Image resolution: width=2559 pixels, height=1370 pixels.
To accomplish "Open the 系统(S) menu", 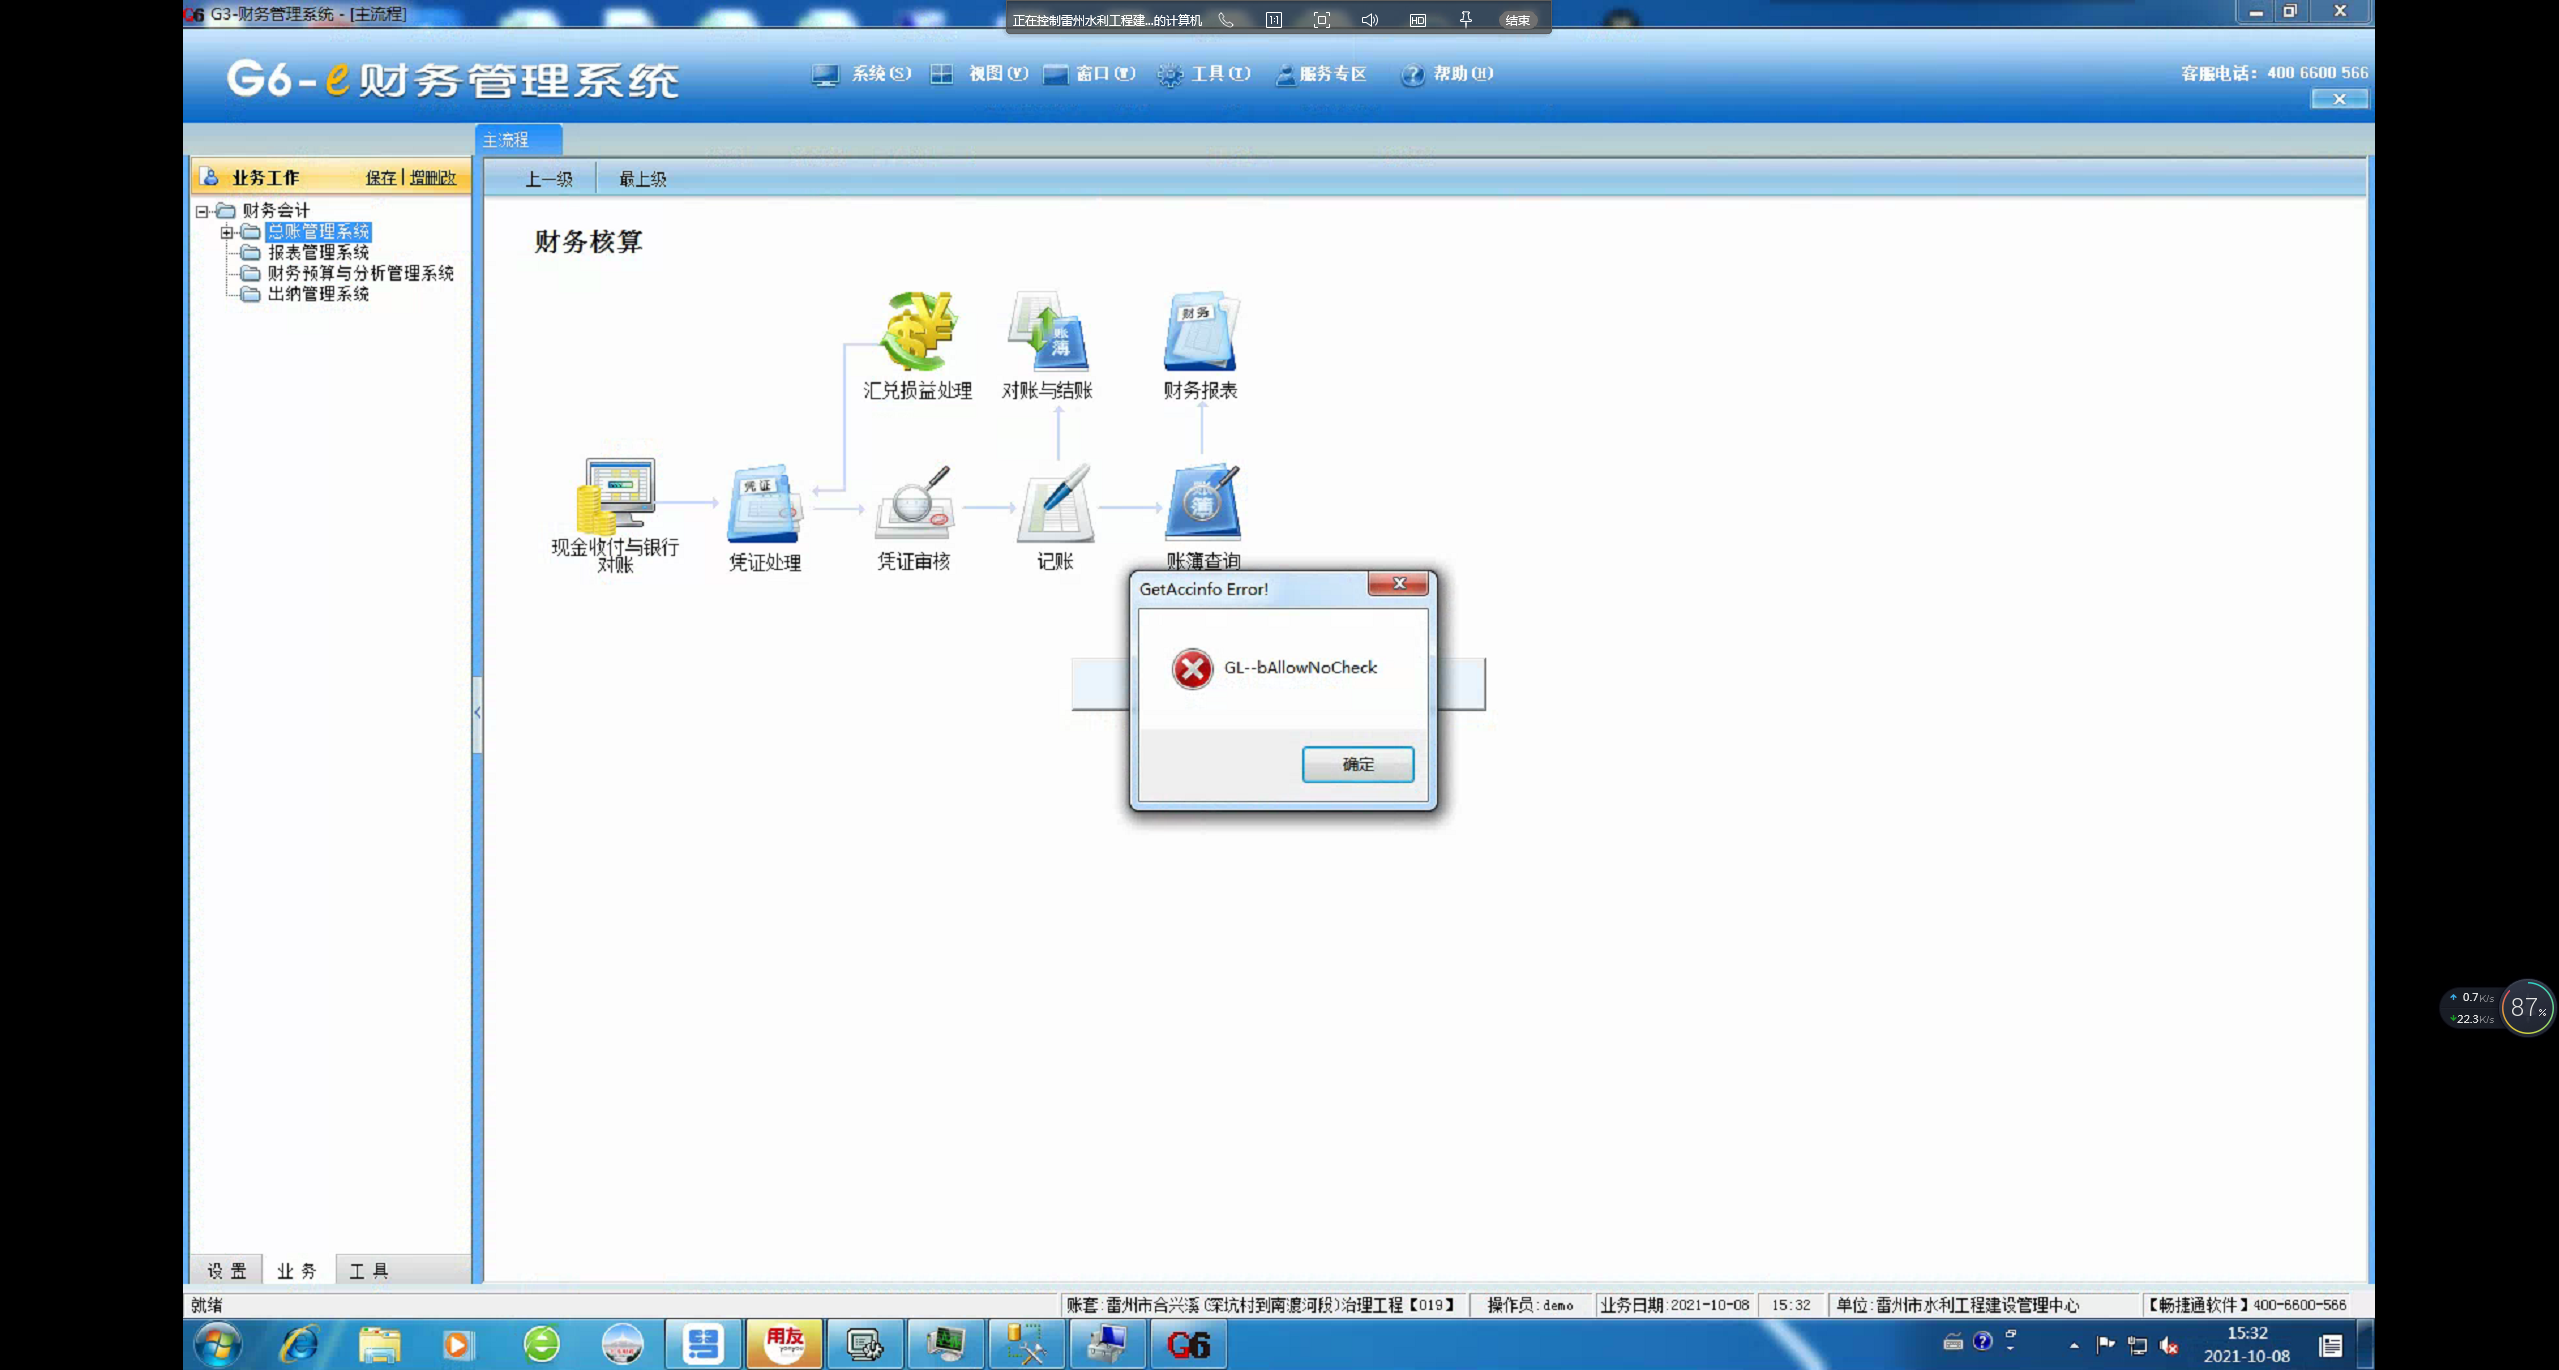I will (x=862, y=73).
